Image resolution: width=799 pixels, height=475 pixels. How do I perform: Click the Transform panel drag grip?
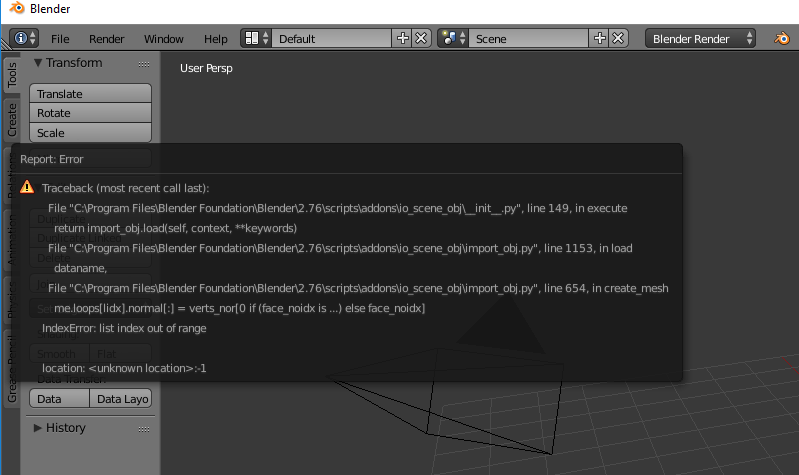144,64
